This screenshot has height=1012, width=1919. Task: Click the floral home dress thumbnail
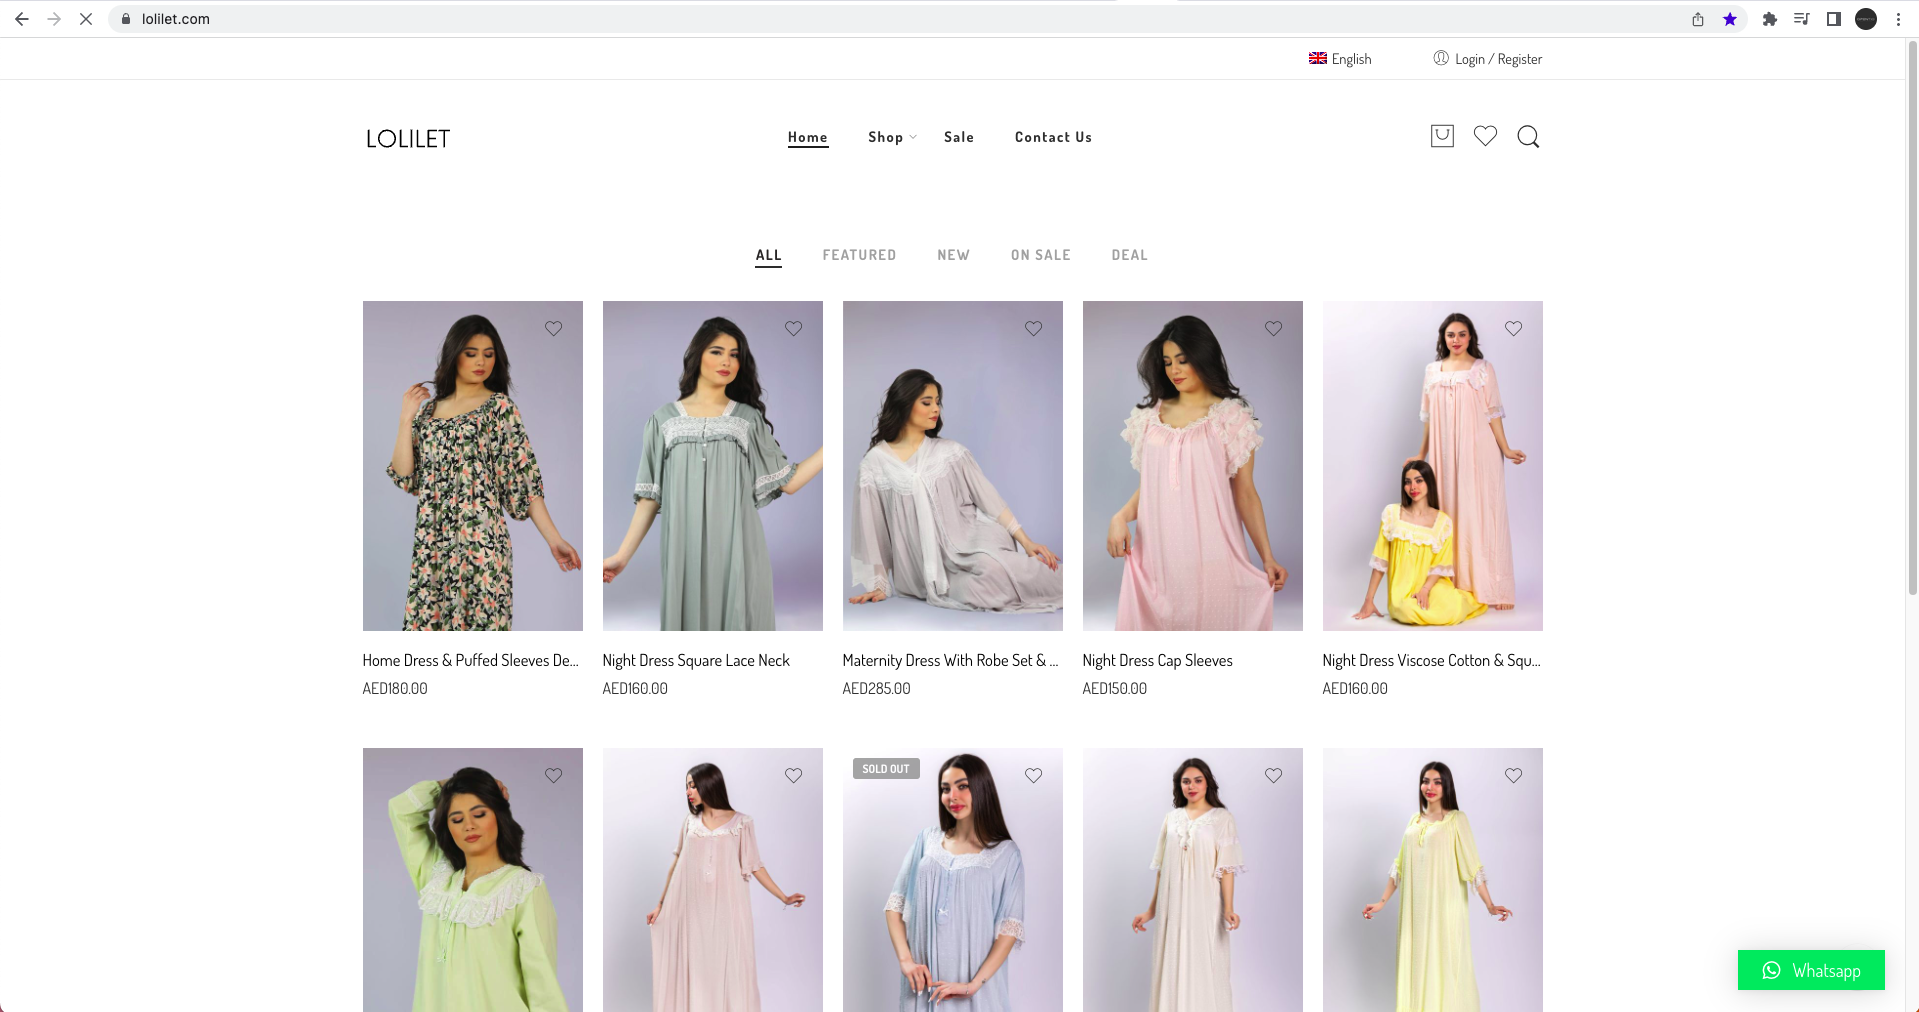[473, 466]
